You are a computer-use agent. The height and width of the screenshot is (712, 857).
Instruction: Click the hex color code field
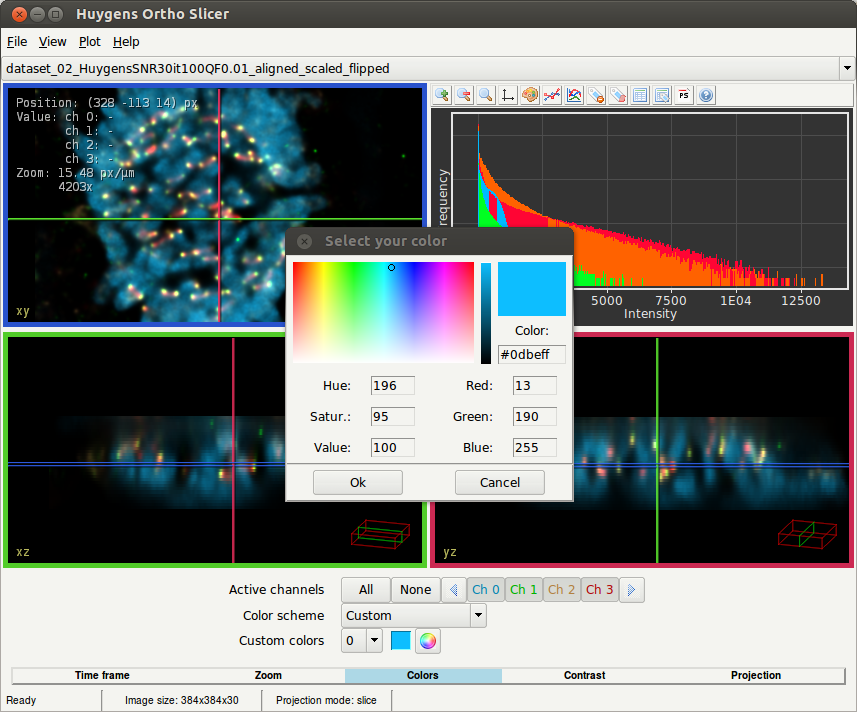pyautogui.click(x=531, y=355)
